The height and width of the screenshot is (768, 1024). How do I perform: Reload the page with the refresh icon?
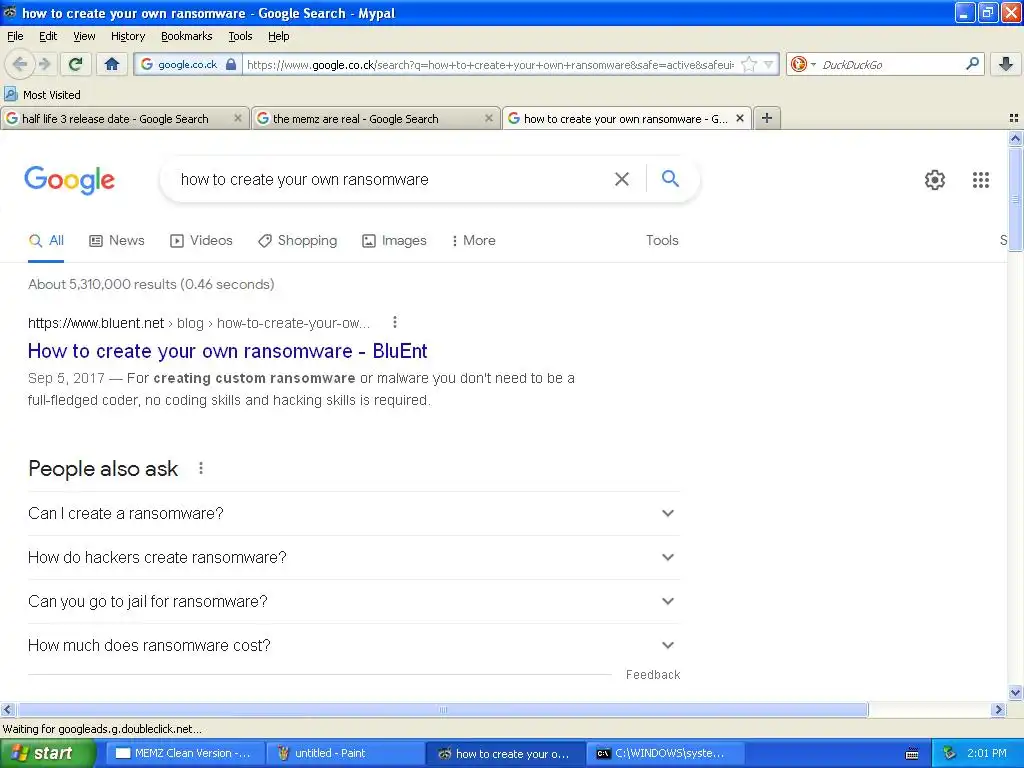(x=76, y=64)
